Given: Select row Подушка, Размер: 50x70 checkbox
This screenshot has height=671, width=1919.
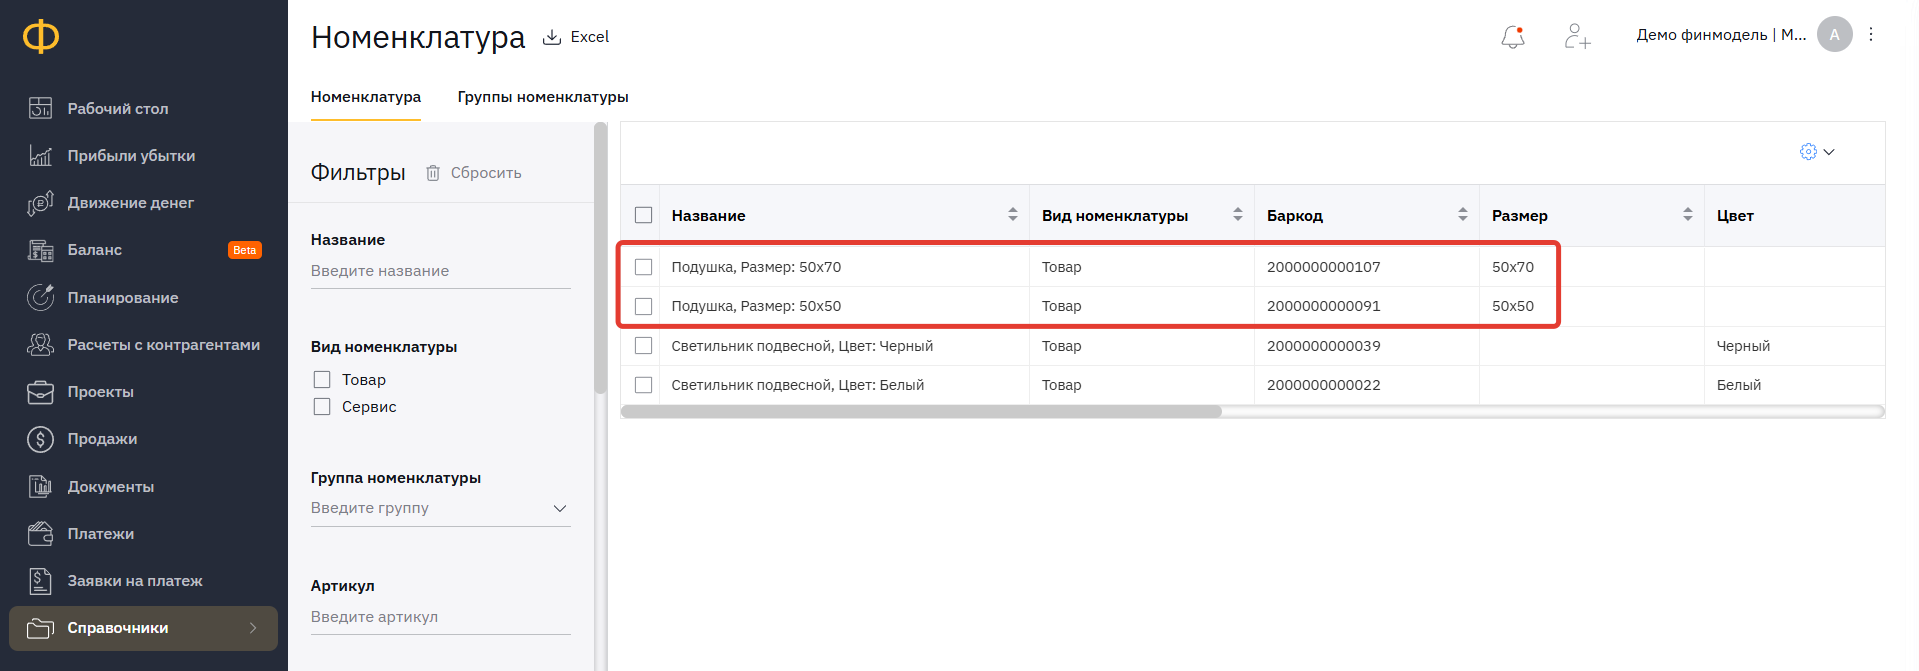Looking at the screenshot, I should tap(643, 267).
